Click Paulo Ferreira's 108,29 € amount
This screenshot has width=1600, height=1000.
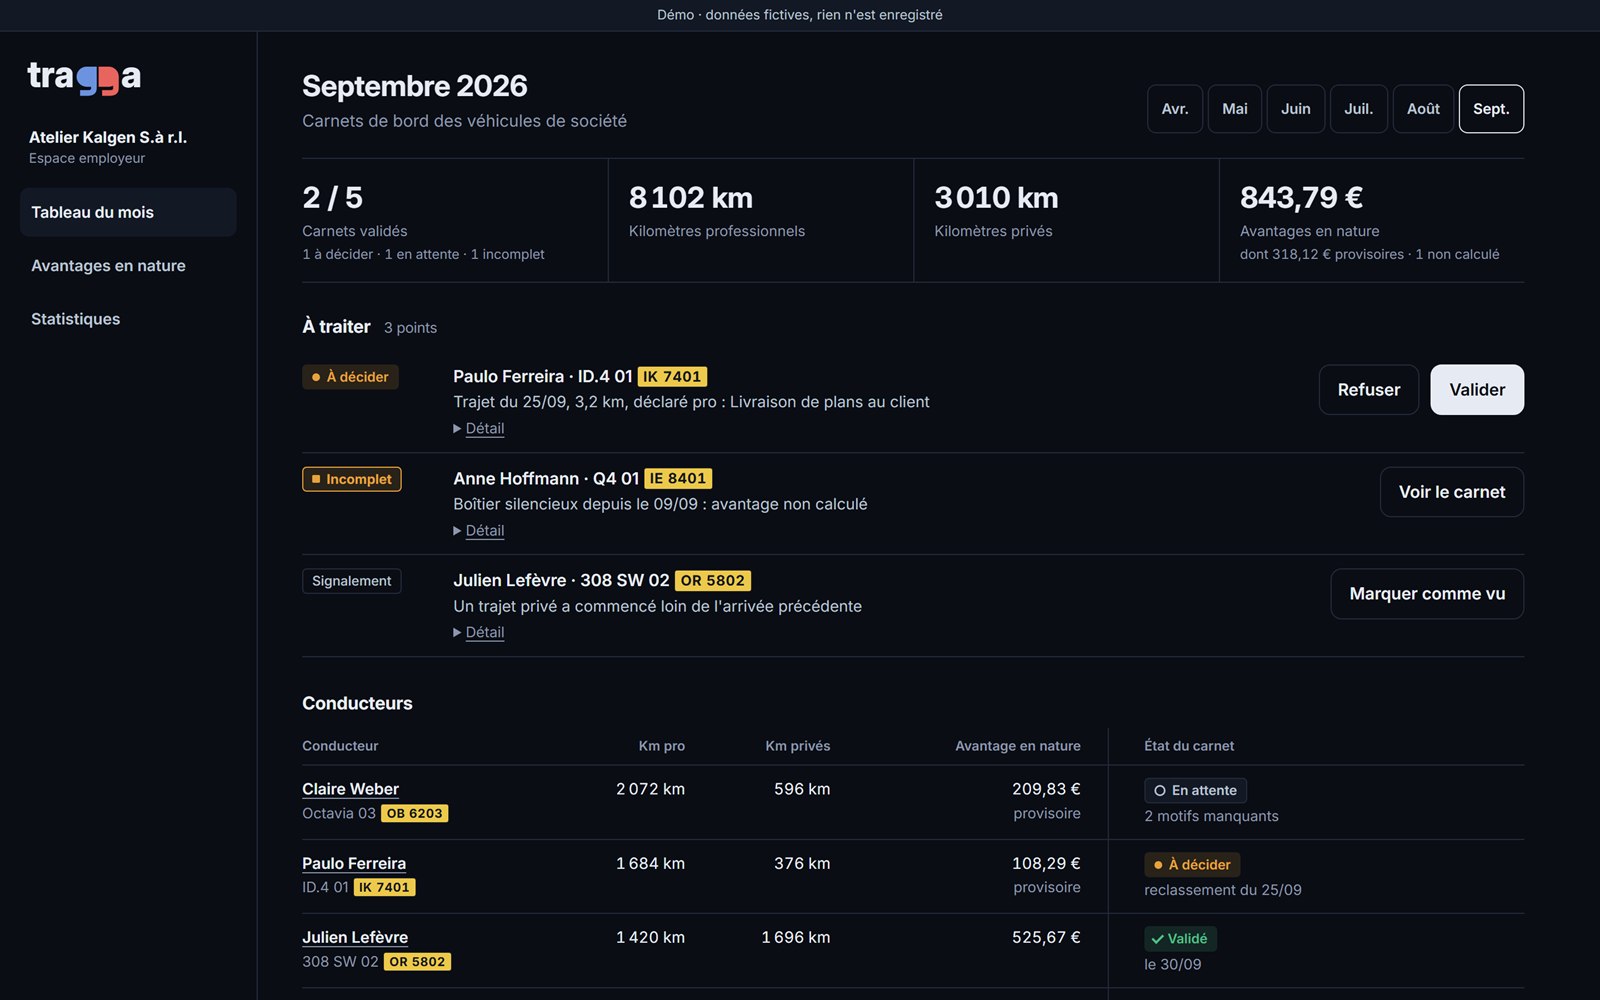[1046, 863]
